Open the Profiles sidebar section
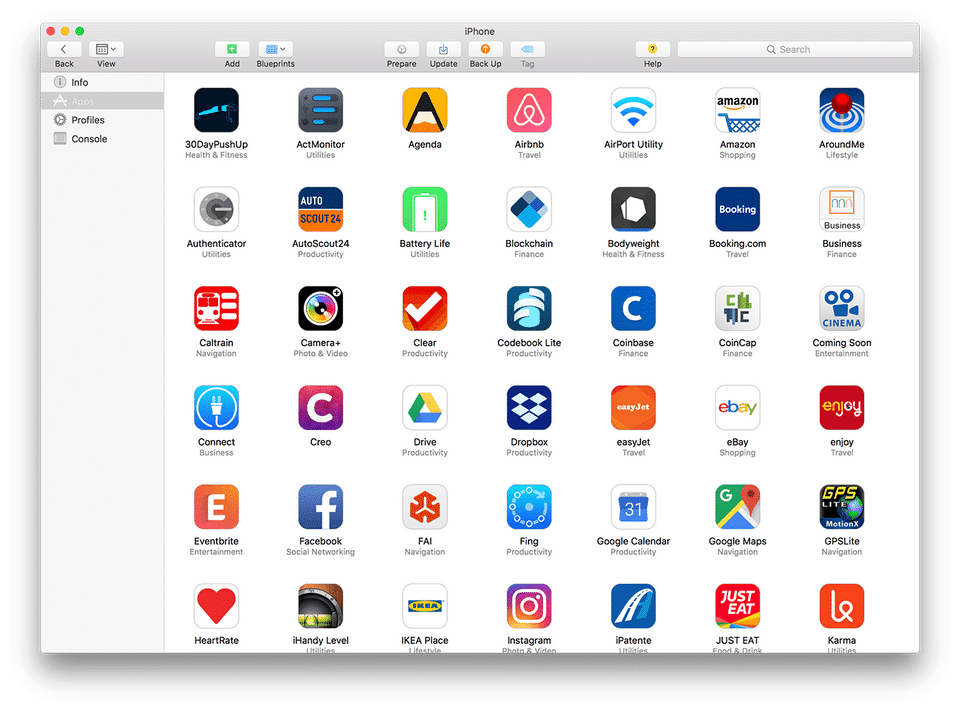 (102, 120)
